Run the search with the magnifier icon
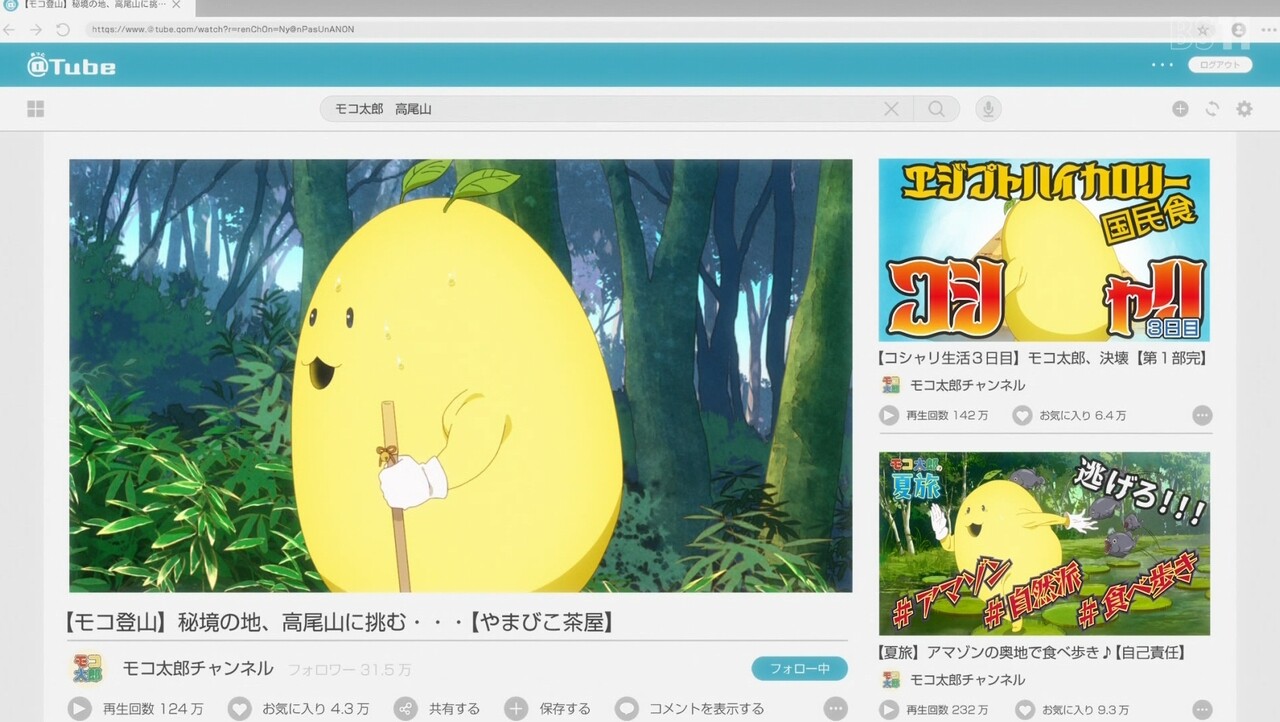Viewport: 1280px width, 722px height. pos(937,109)
